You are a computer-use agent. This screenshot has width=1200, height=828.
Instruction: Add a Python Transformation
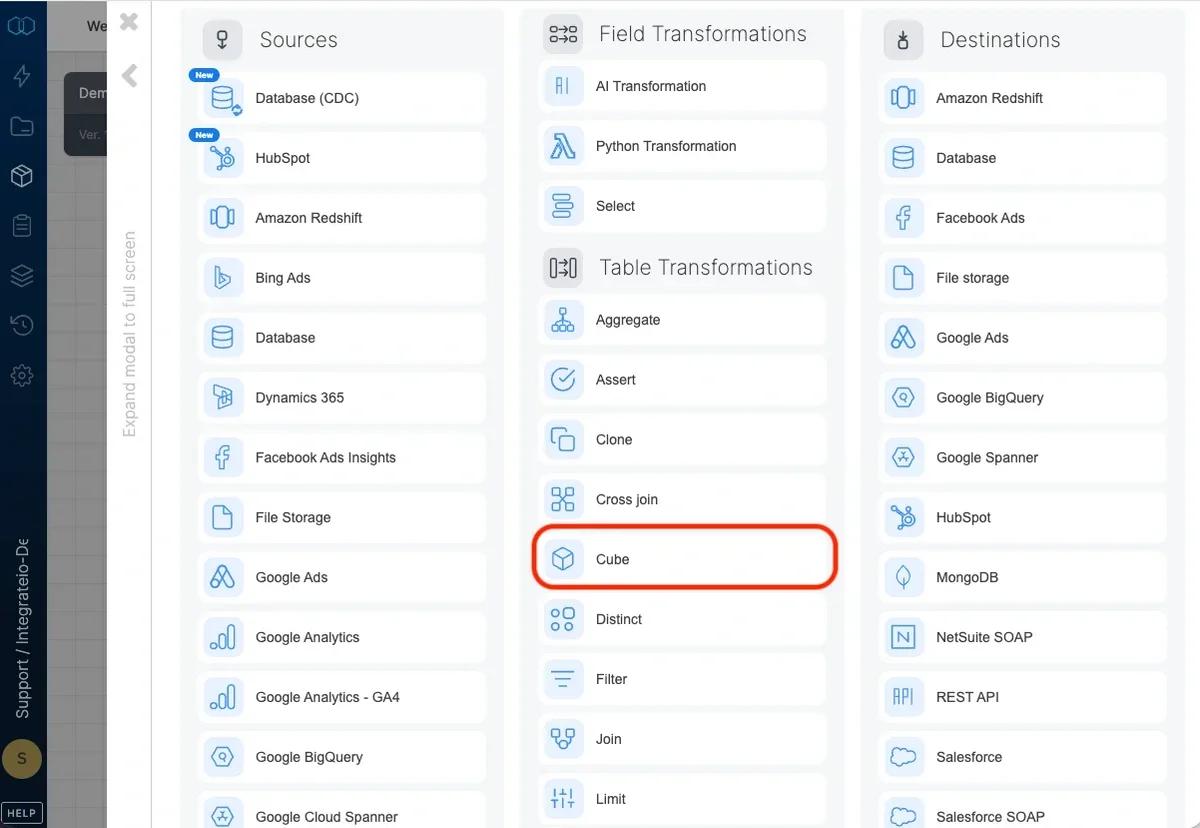[680, 146]
